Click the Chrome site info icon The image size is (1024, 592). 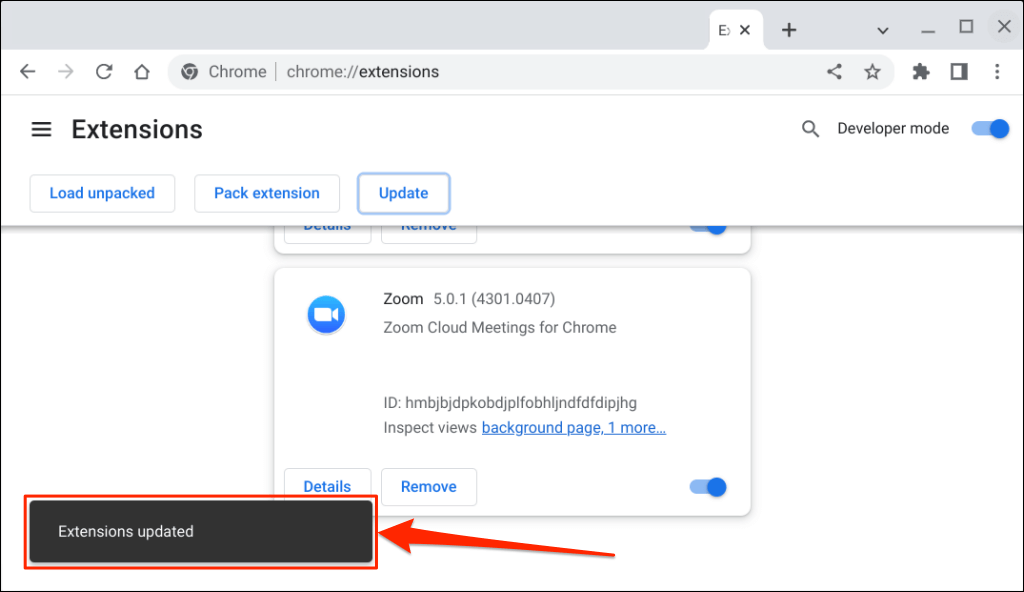coord(189,71)
